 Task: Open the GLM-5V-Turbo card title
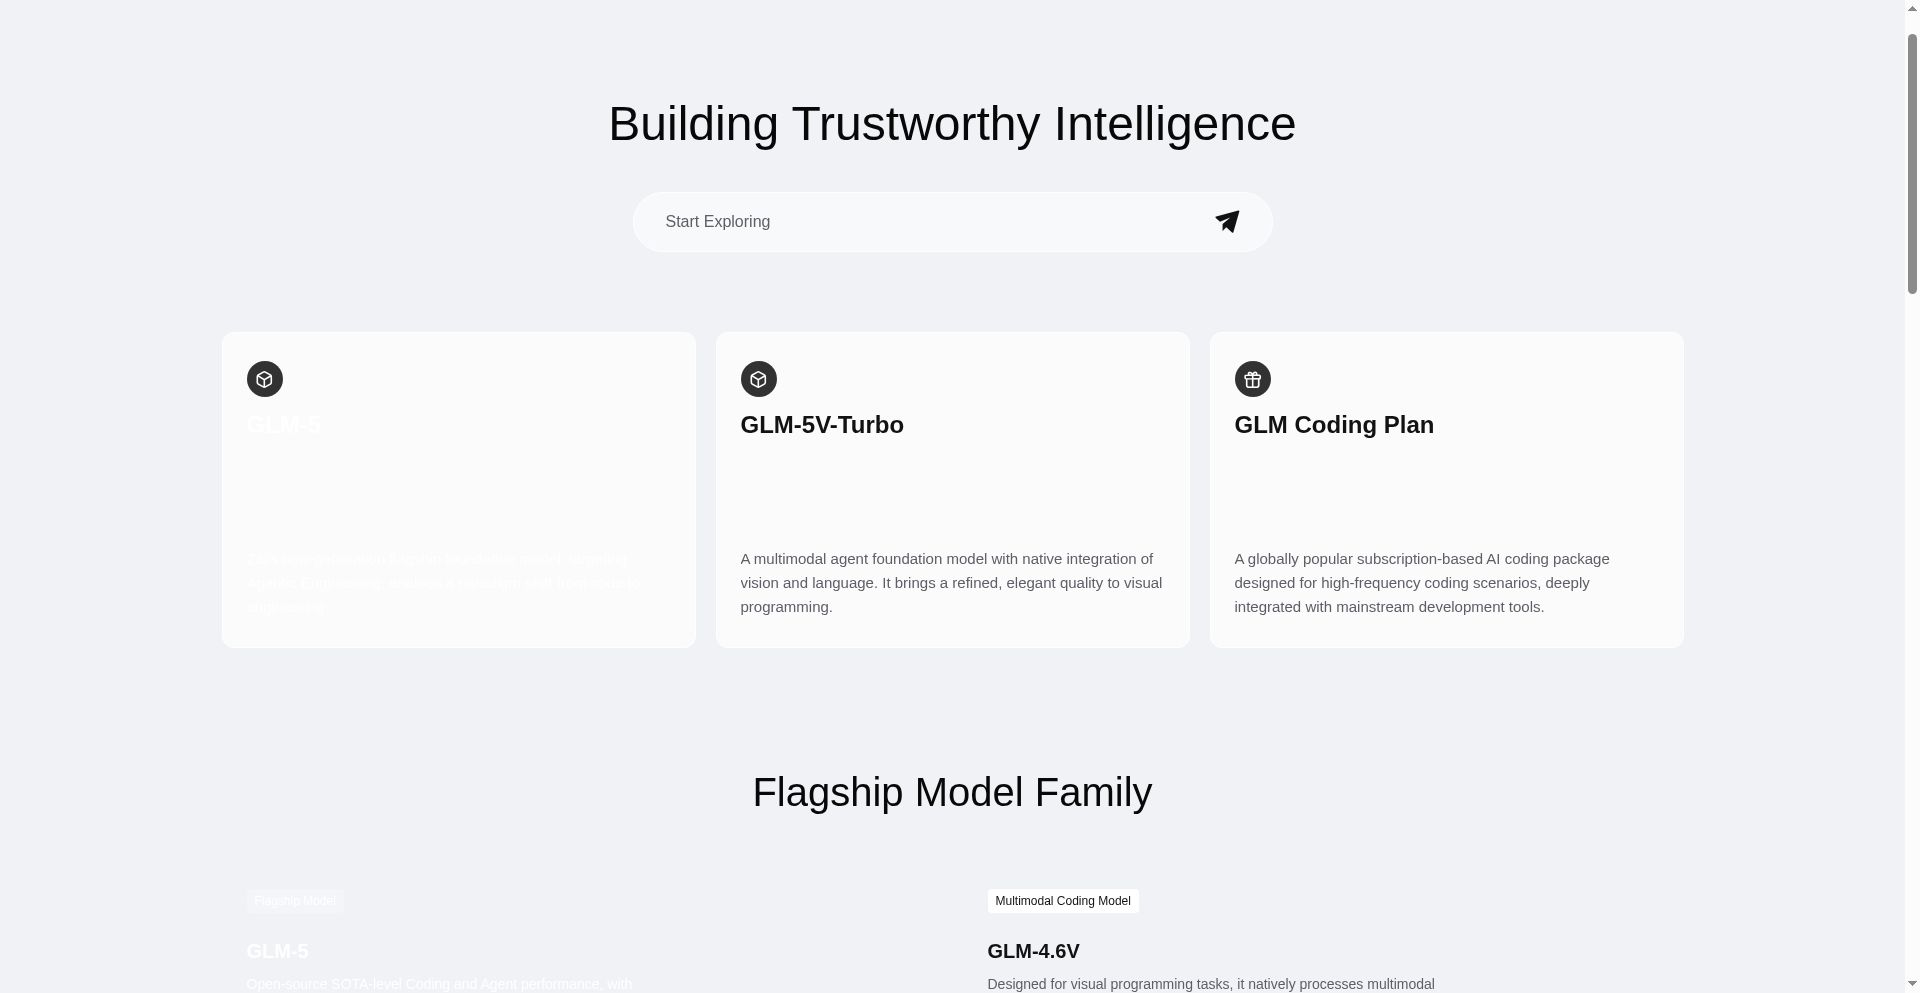[822, 425]
